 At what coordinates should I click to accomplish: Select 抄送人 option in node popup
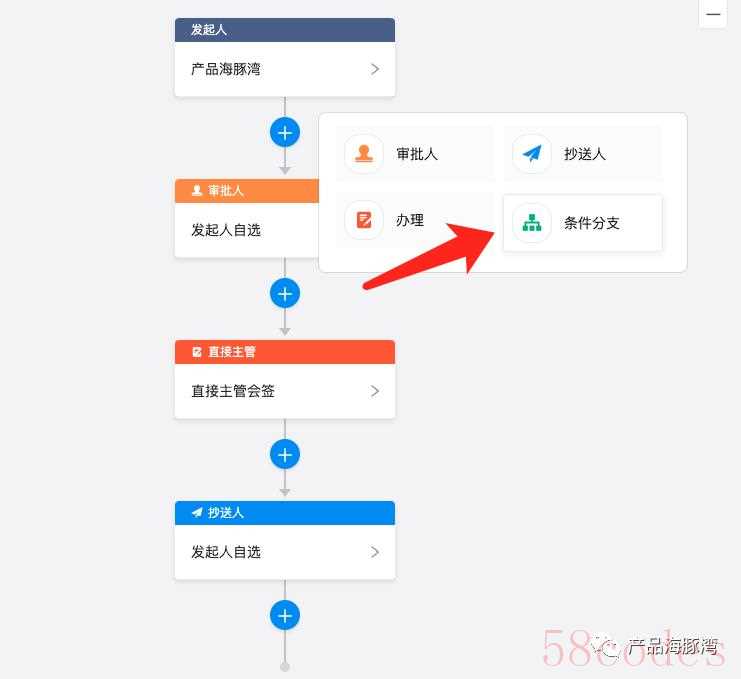[x=583, y=154]
